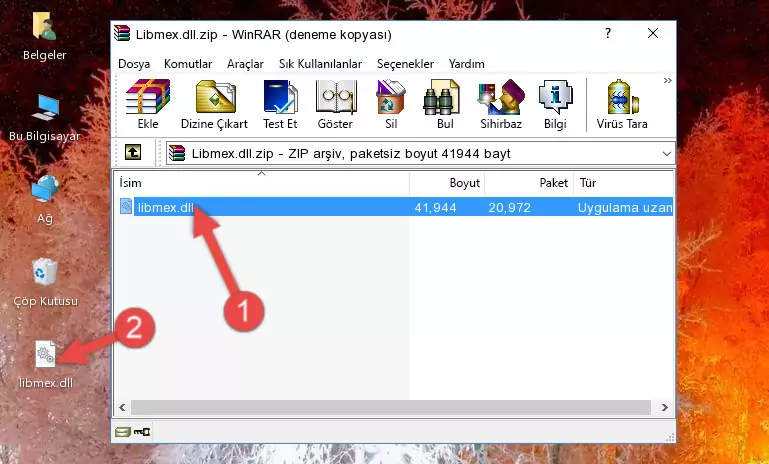
Task: Select the Çöp Kutusu recycle bin
Action: coord(45,283)
